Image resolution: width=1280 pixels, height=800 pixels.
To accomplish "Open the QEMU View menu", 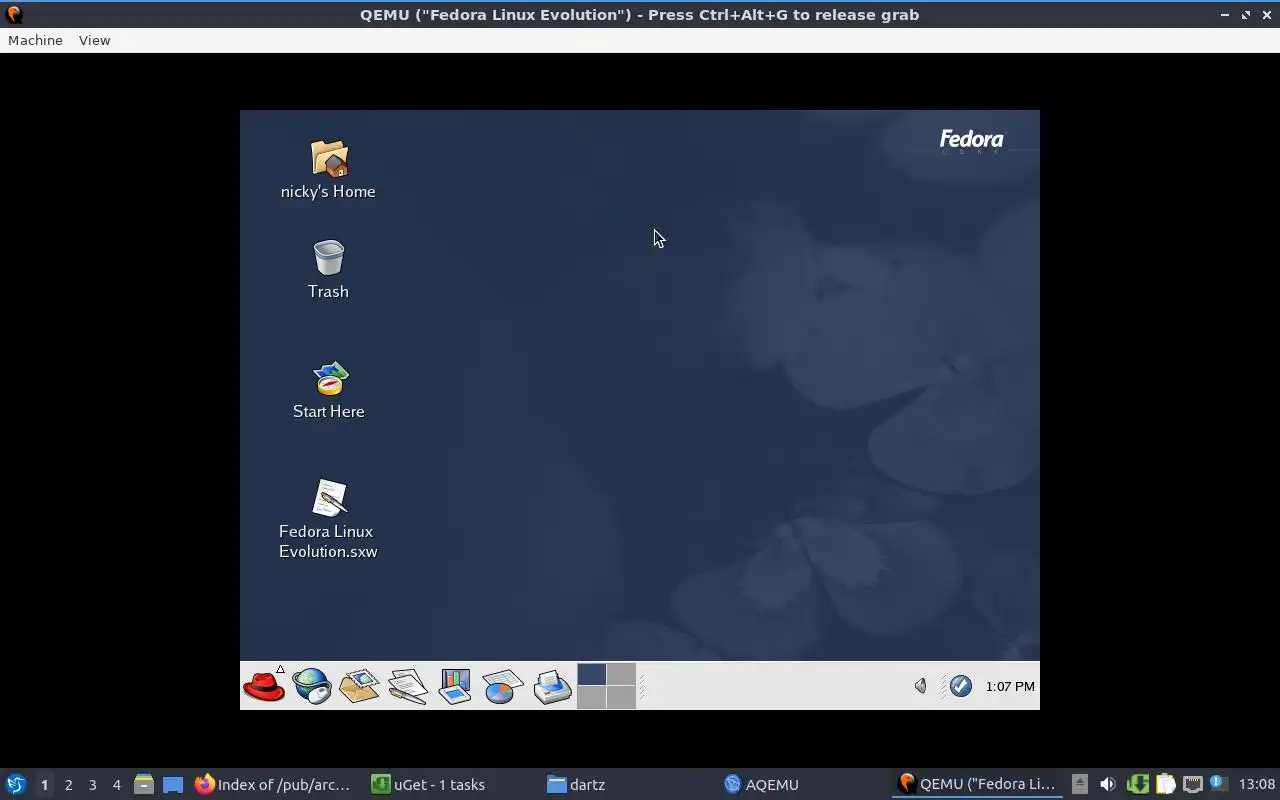I will 94,40.
